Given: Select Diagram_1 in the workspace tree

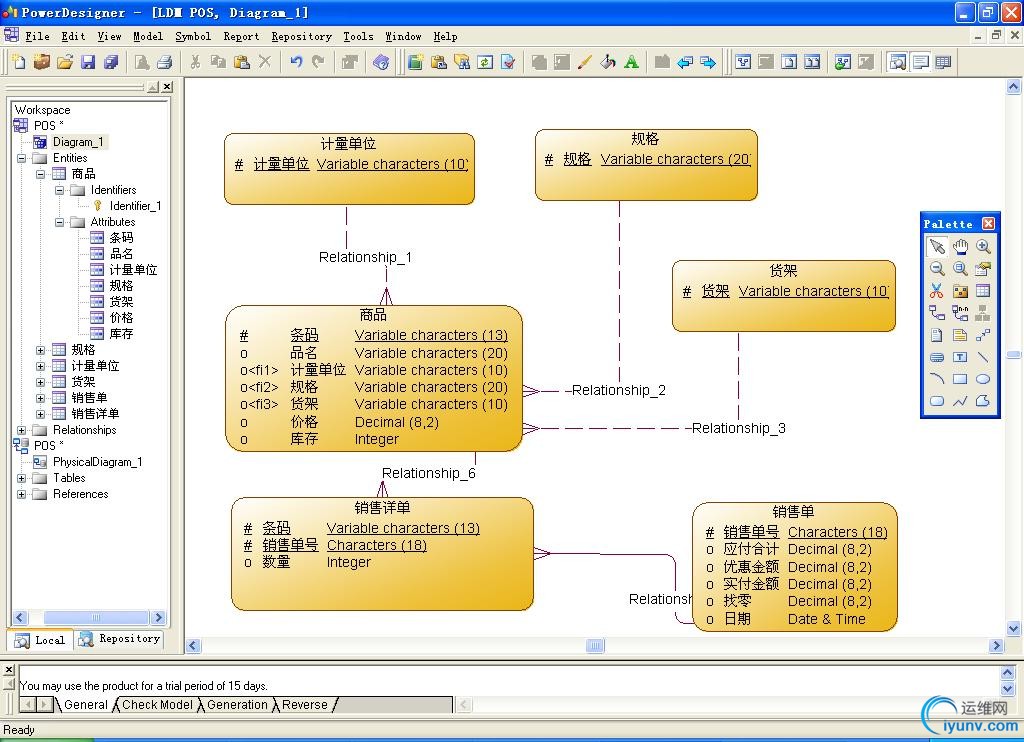Looking at the screenshot, I should [x=78, y=142].
